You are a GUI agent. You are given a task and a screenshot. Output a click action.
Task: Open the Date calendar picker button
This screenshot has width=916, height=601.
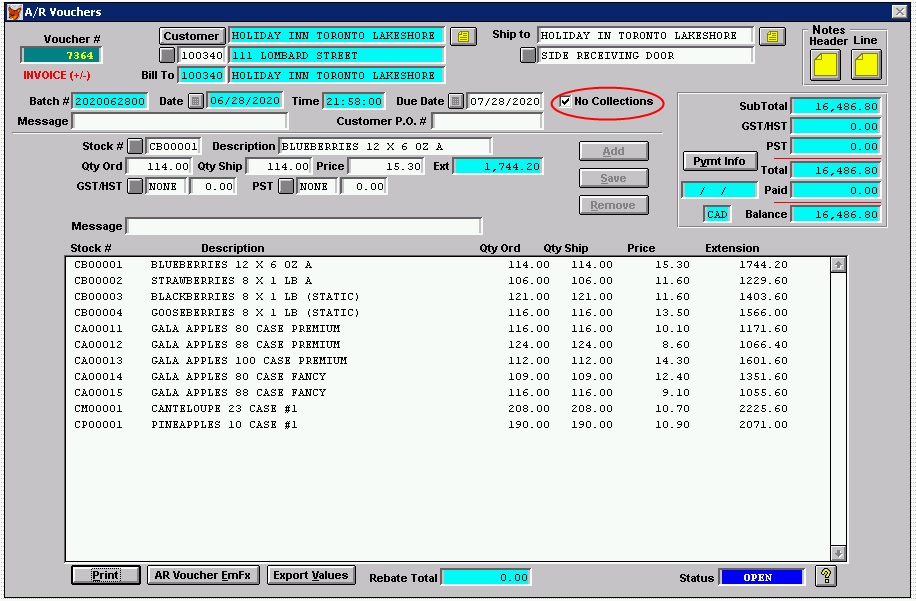pyautogui.click(x=195, y=101)
